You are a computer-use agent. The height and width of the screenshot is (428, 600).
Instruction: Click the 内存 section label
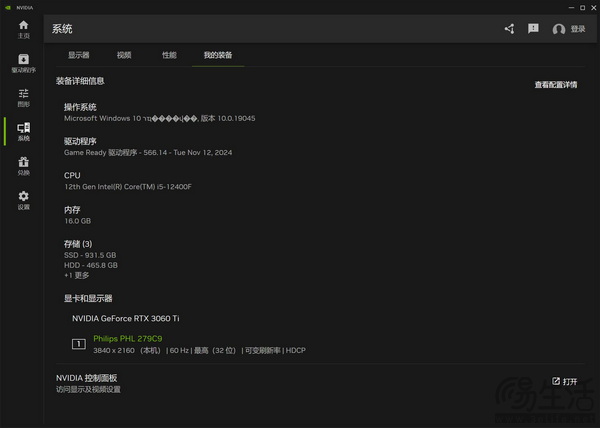[x=72, y=210]
